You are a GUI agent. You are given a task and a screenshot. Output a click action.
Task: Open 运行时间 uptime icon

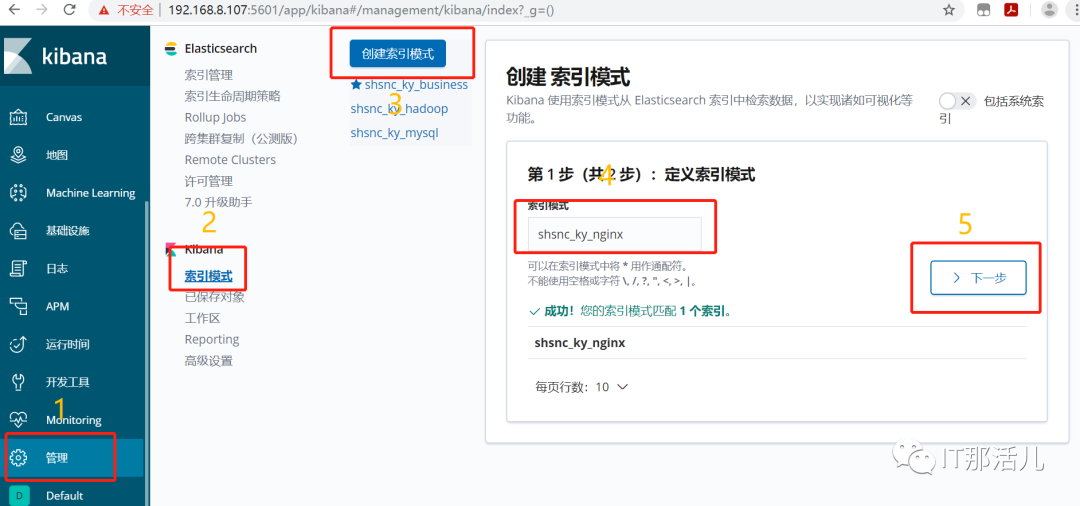[x=18, y=344]
